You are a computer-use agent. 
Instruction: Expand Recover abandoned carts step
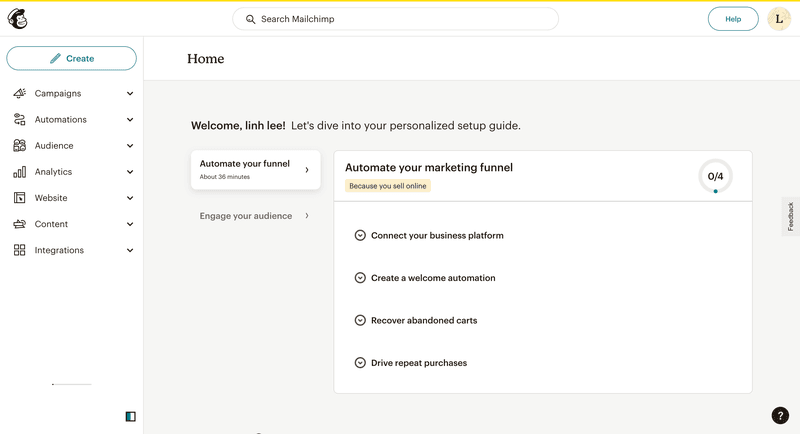pos(360,321)
